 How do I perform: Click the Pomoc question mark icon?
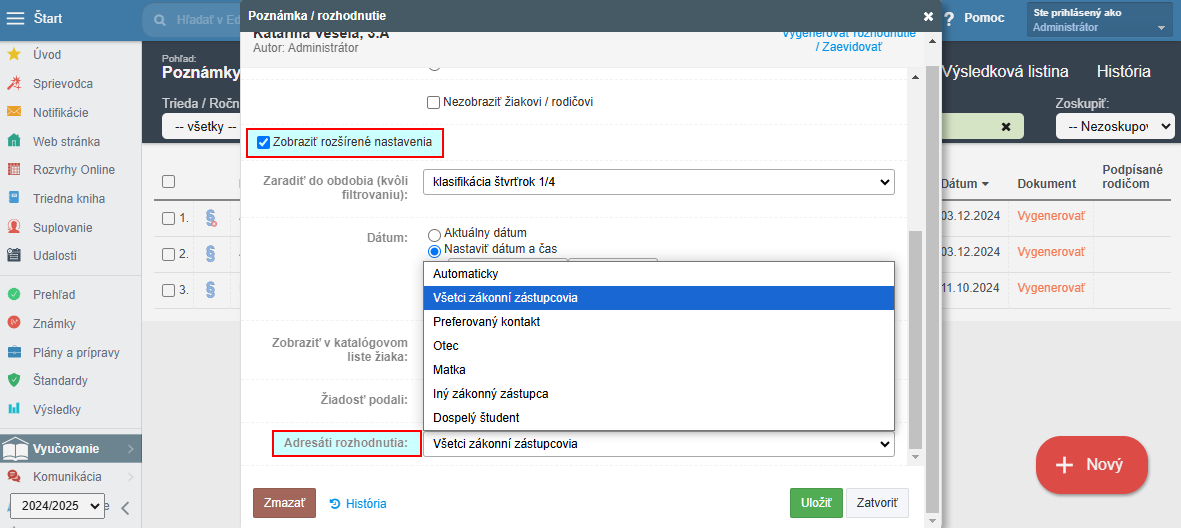[x=948, y=18]
